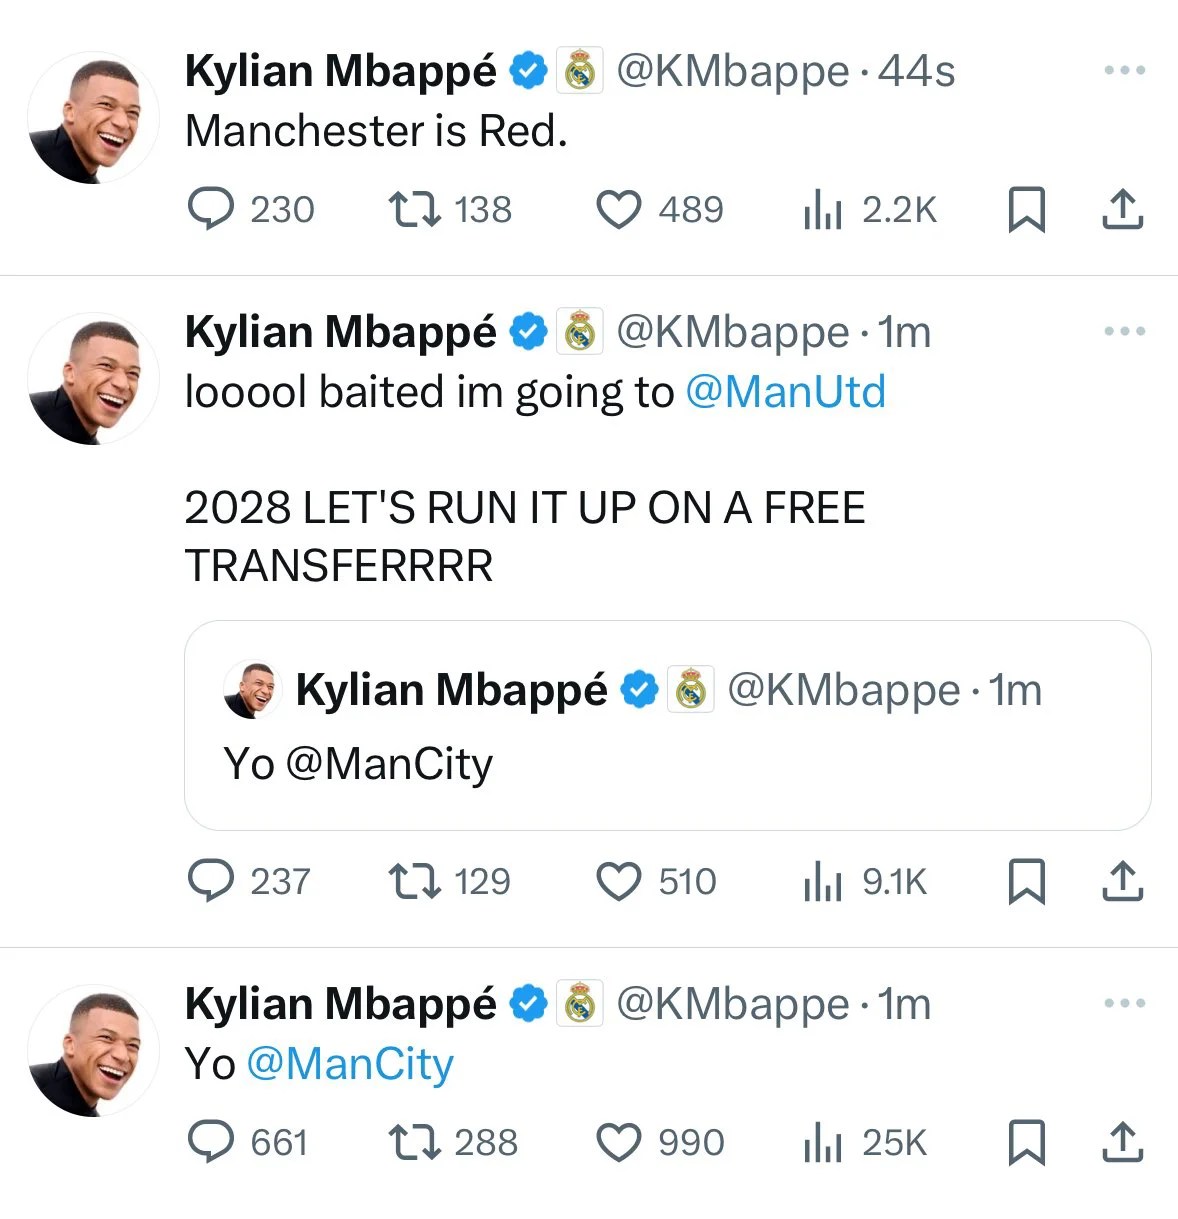View analytics on the "loool baited" tweet
The height and width of the screenshot is (1219, 1178).
pos(822,882)
